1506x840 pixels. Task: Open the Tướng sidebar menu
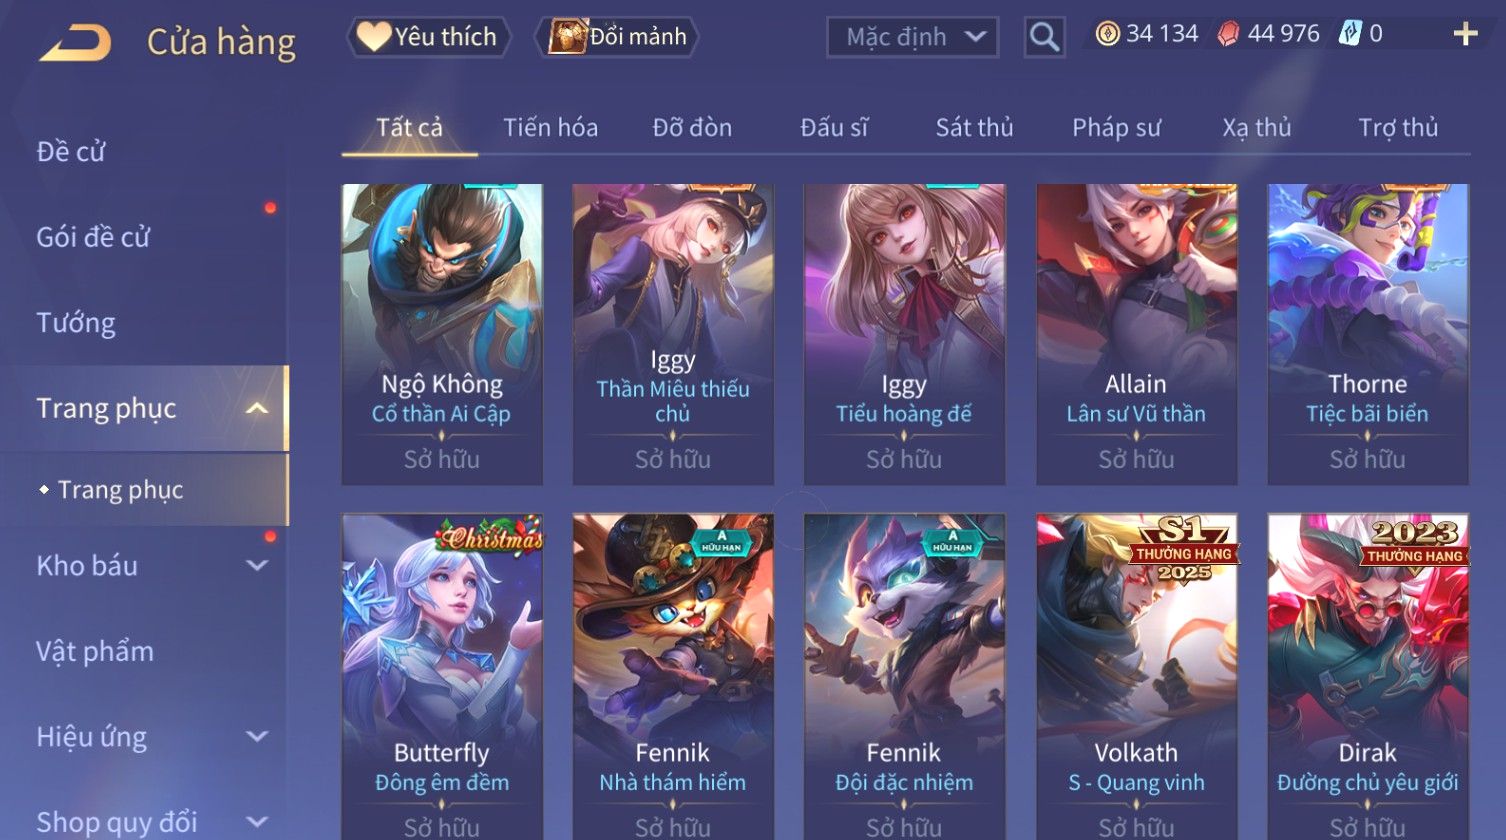[76, 323]
